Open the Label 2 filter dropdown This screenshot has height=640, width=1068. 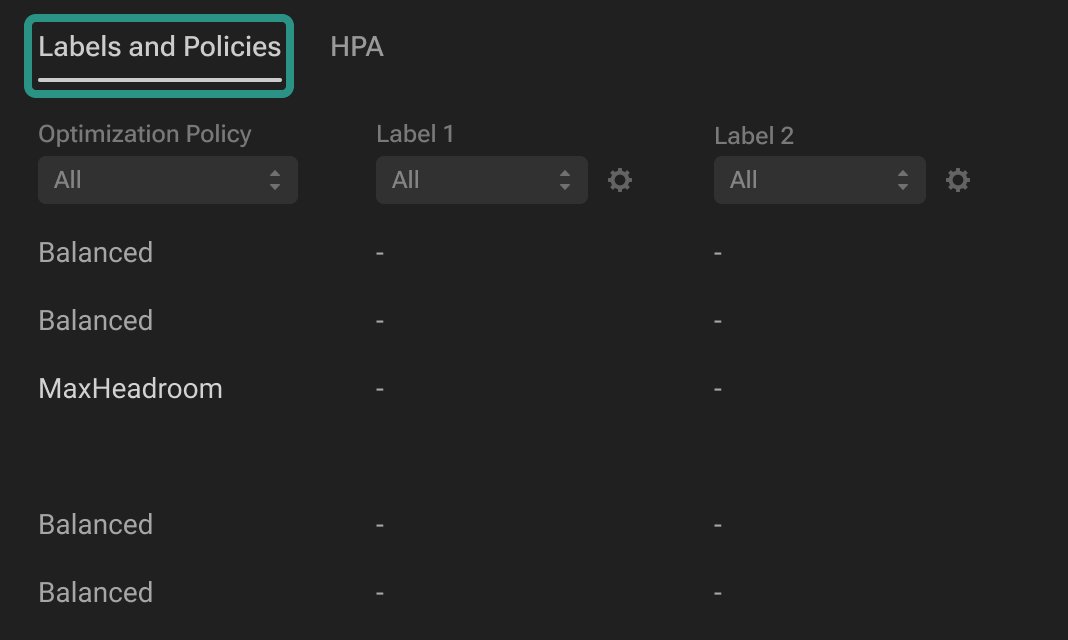tap(819, 180)
